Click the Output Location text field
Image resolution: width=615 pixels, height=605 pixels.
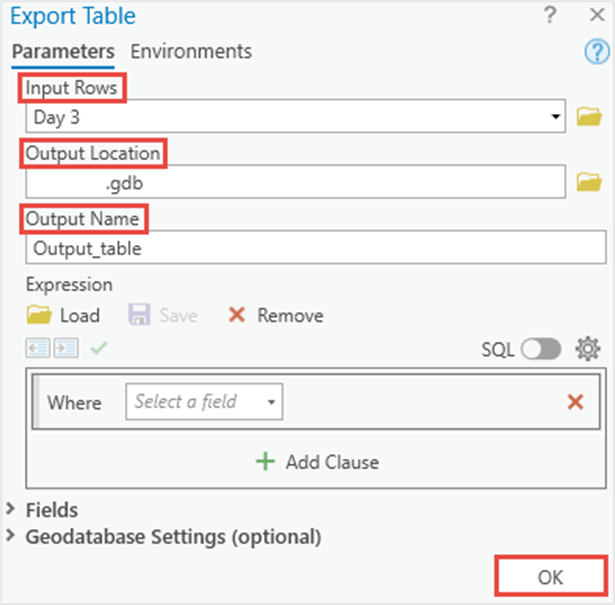[297, 183]
